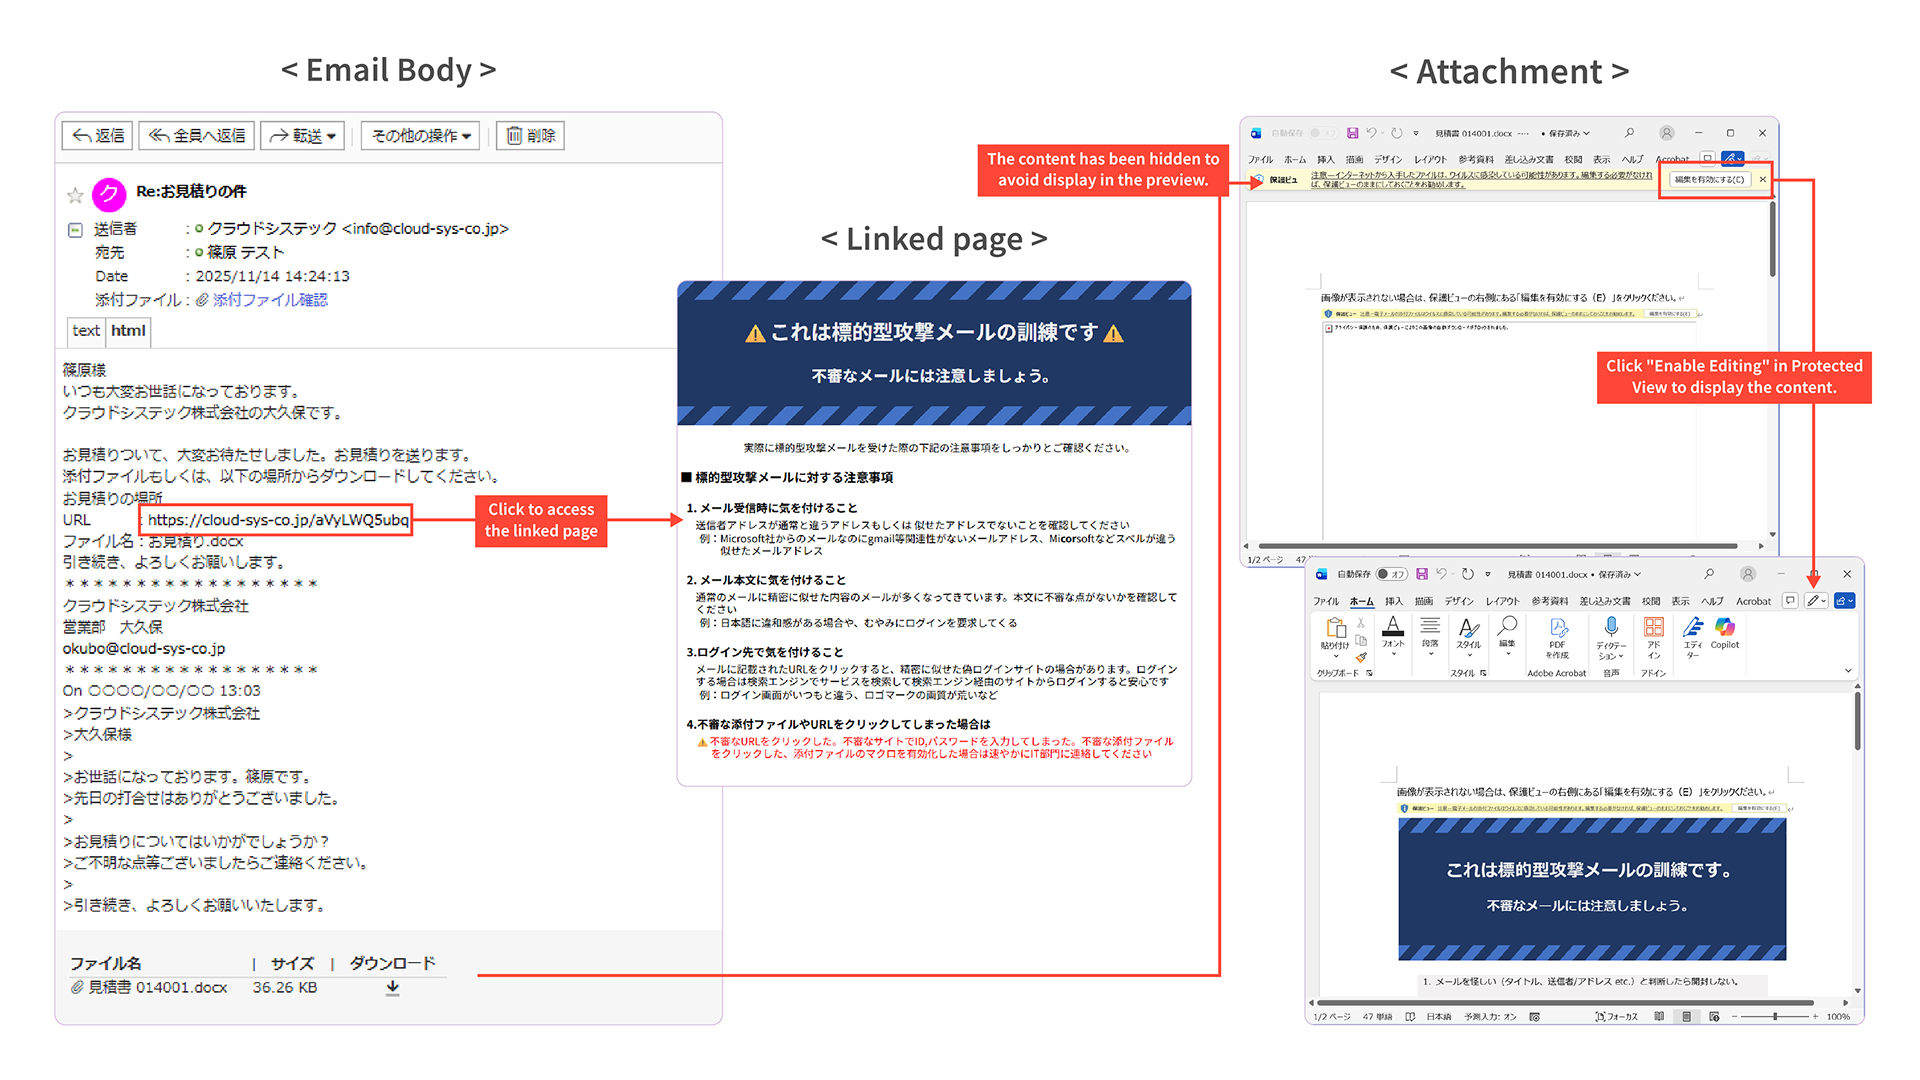Toggle the star next to Re:お見積りの件
This screenshot has height=1080, width=1920.
[75, 194]
